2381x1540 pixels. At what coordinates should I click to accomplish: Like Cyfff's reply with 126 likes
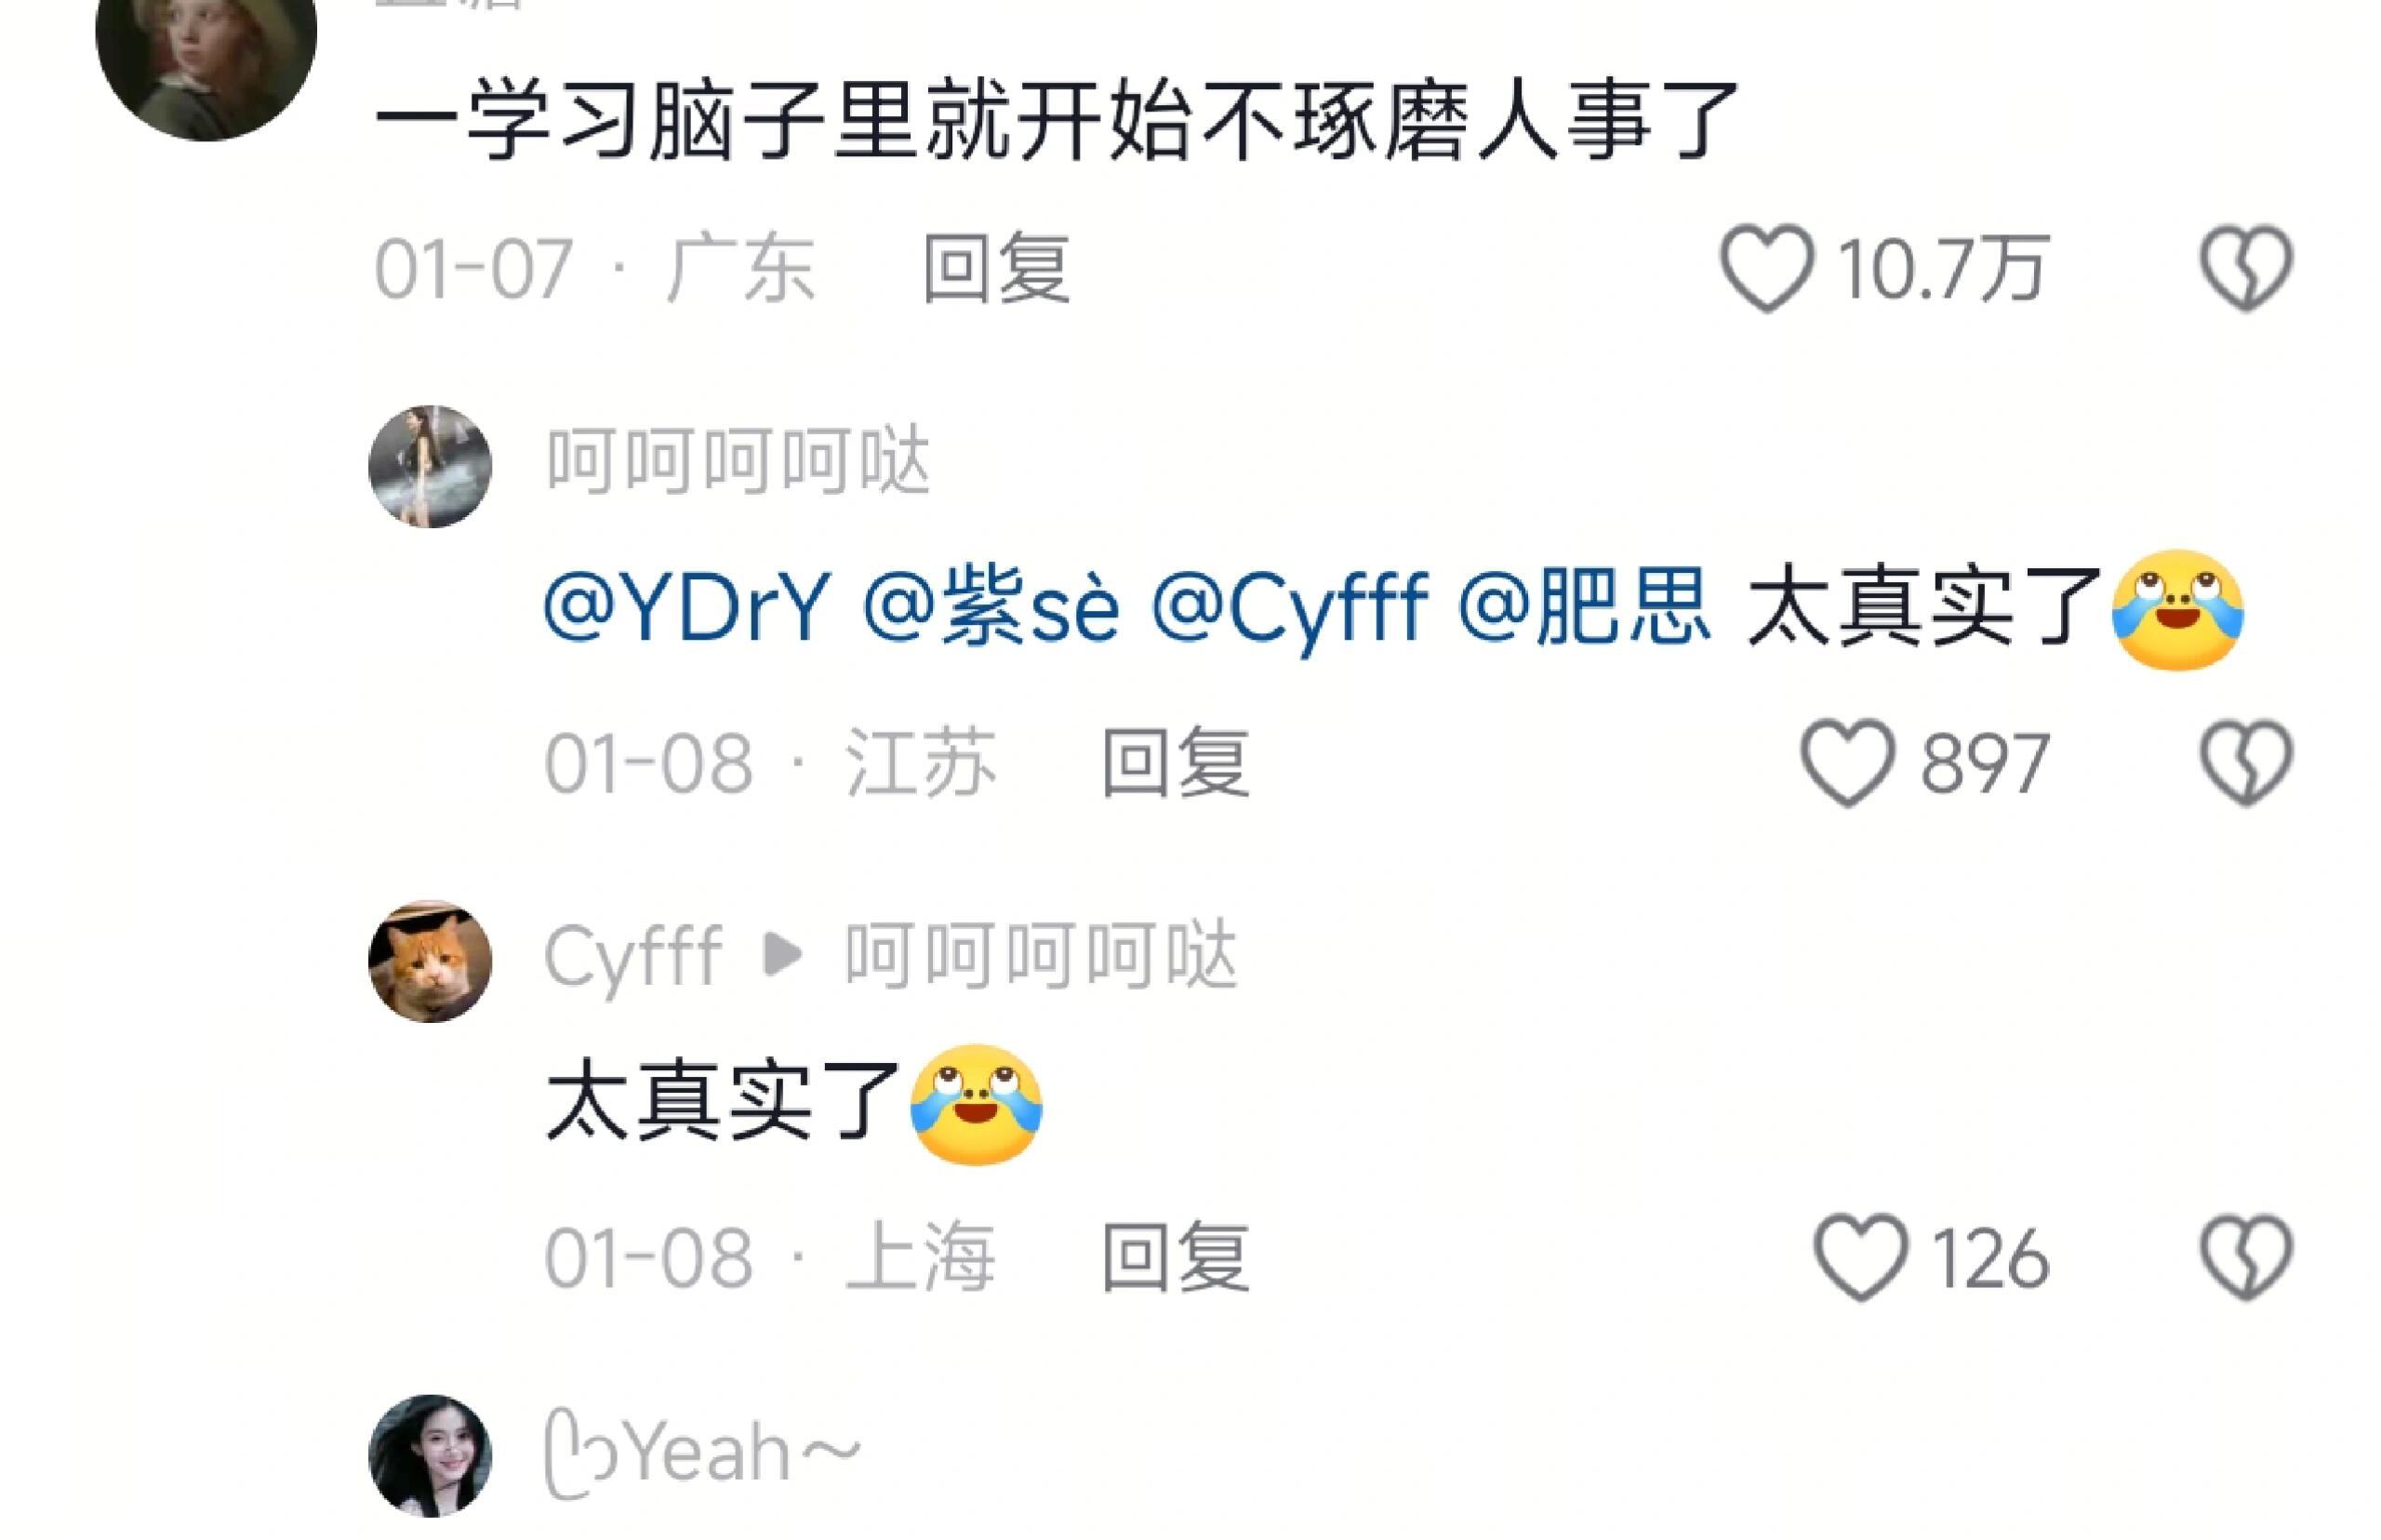coord(1860,1257)
